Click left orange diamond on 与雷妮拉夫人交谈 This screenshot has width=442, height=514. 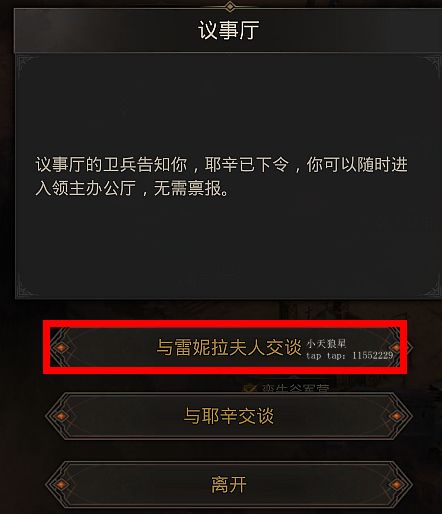(x=61, y=347)
